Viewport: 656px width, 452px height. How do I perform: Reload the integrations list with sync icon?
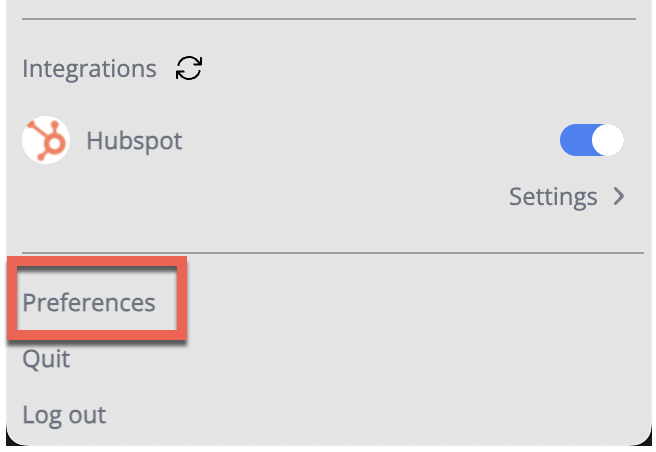[188, 69]
